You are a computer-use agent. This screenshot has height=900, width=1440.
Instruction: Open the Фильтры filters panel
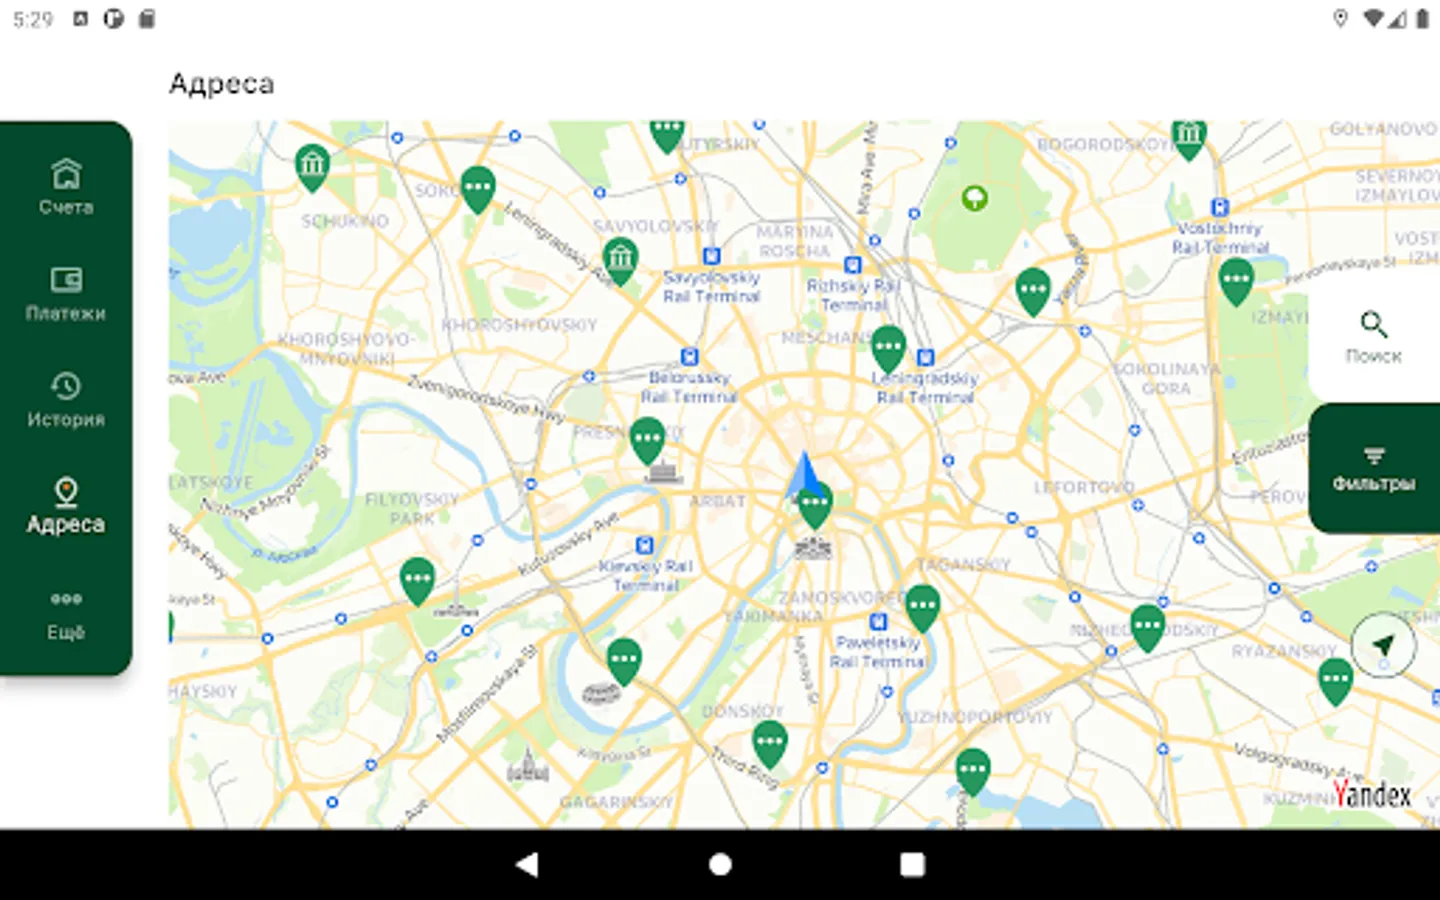click(x=1374, y=468)
